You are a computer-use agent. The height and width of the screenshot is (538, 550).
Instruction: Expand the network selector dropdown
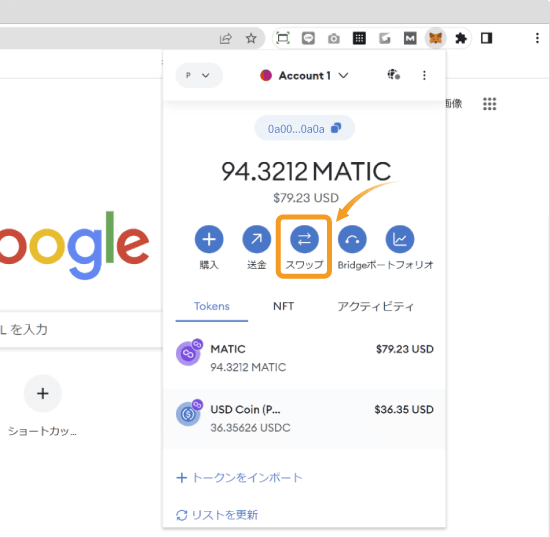pos(199,75)
